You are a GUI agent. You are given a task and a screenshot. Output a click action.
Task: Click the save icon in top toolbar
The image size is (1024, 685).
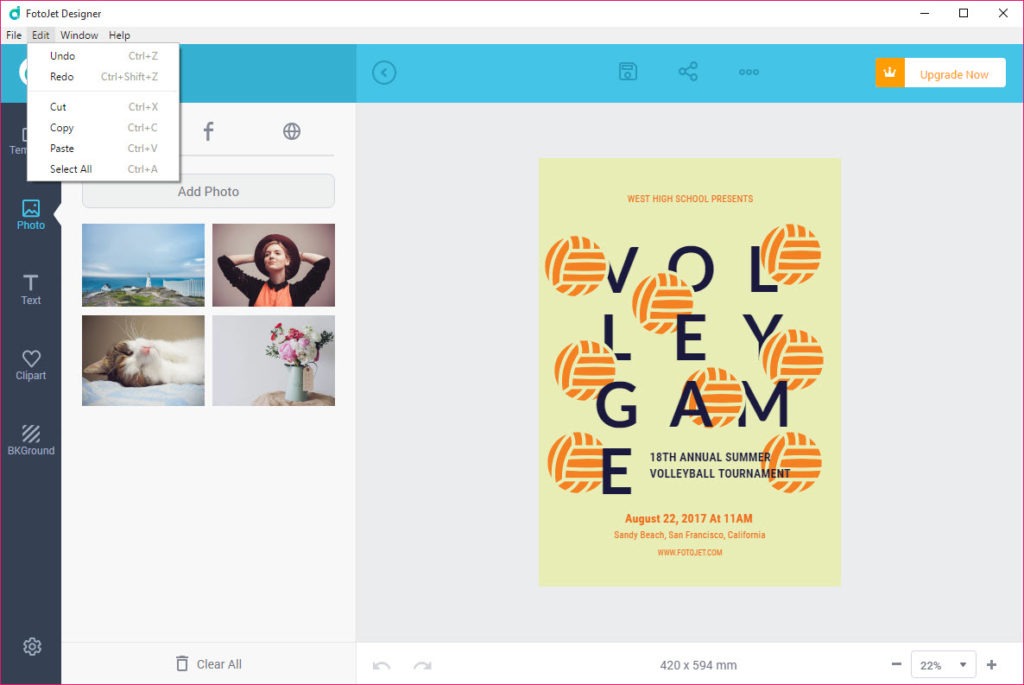(x=628, y=72)
